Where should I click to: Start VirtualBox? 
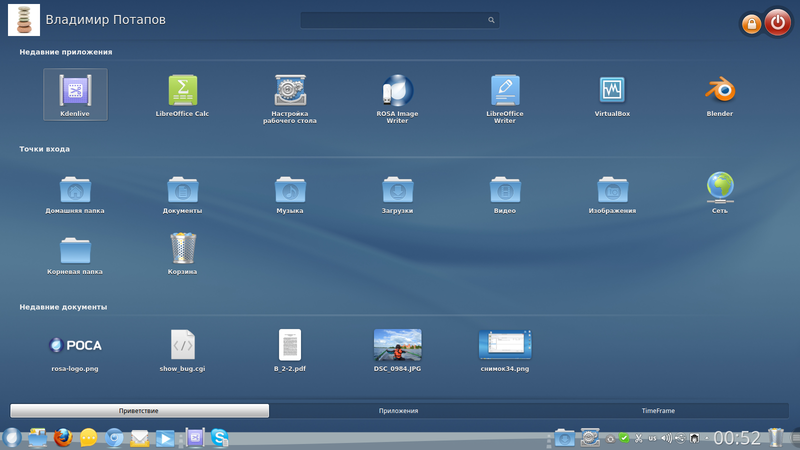click(612, 95)
